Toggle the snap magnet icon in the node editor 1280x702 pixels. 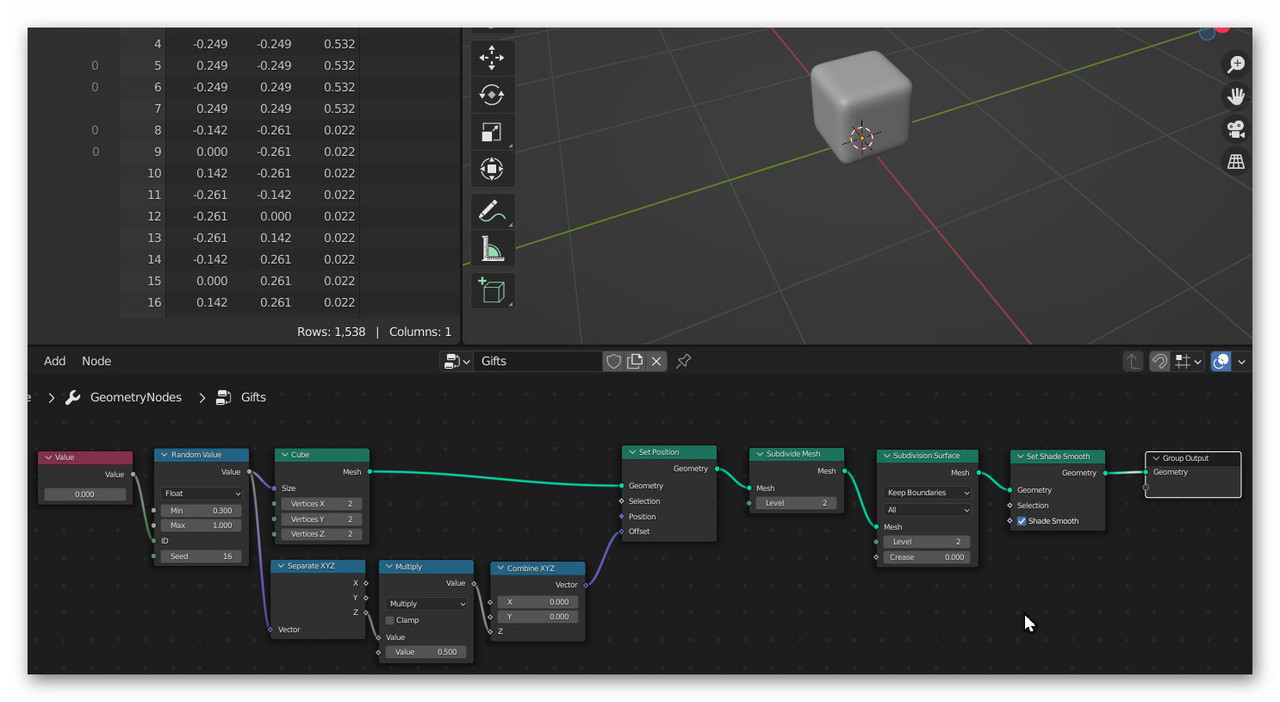tap(1160, 361)
